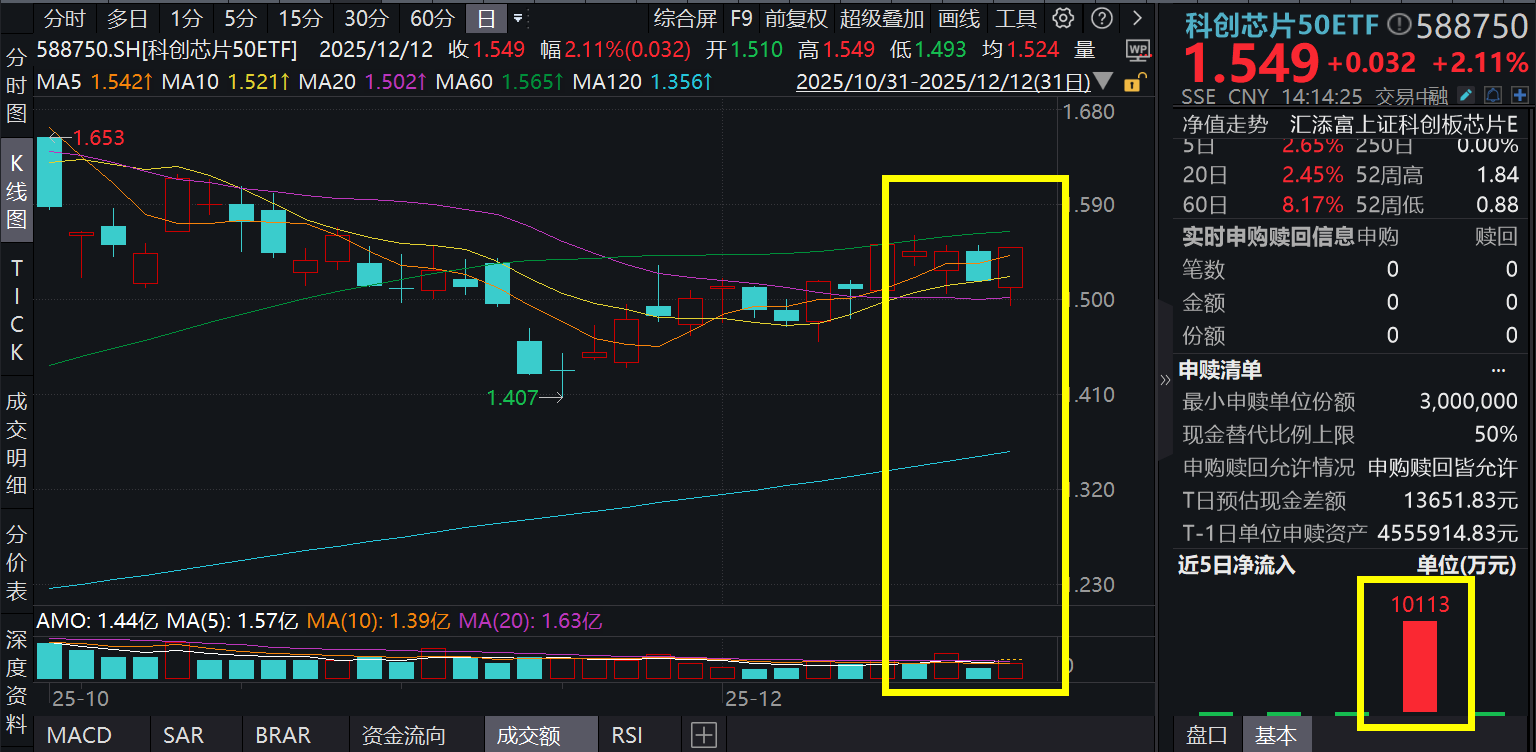
Task: Open the price alert bell icon
Action: click(1493, 95)
